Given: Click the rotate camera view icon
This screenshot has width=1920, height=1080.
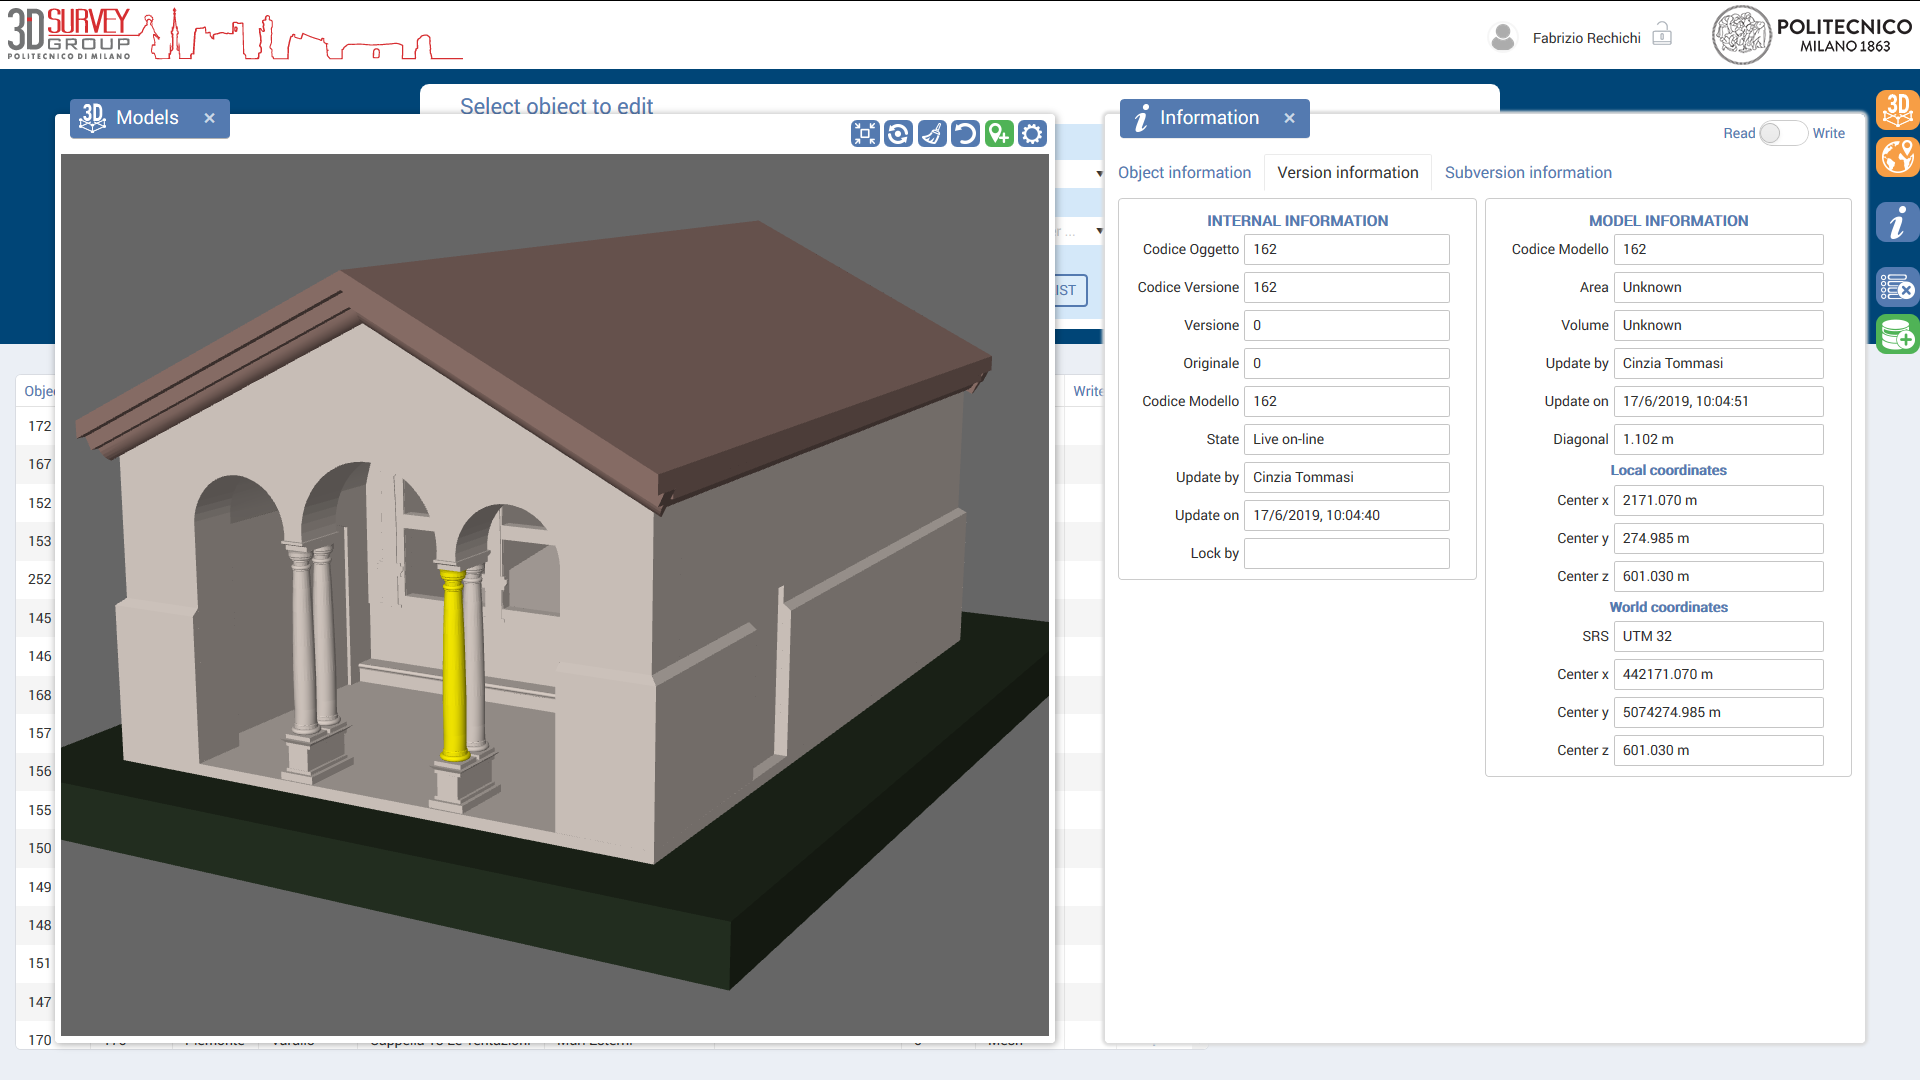Looking at the screenshot, I should 898,134.
